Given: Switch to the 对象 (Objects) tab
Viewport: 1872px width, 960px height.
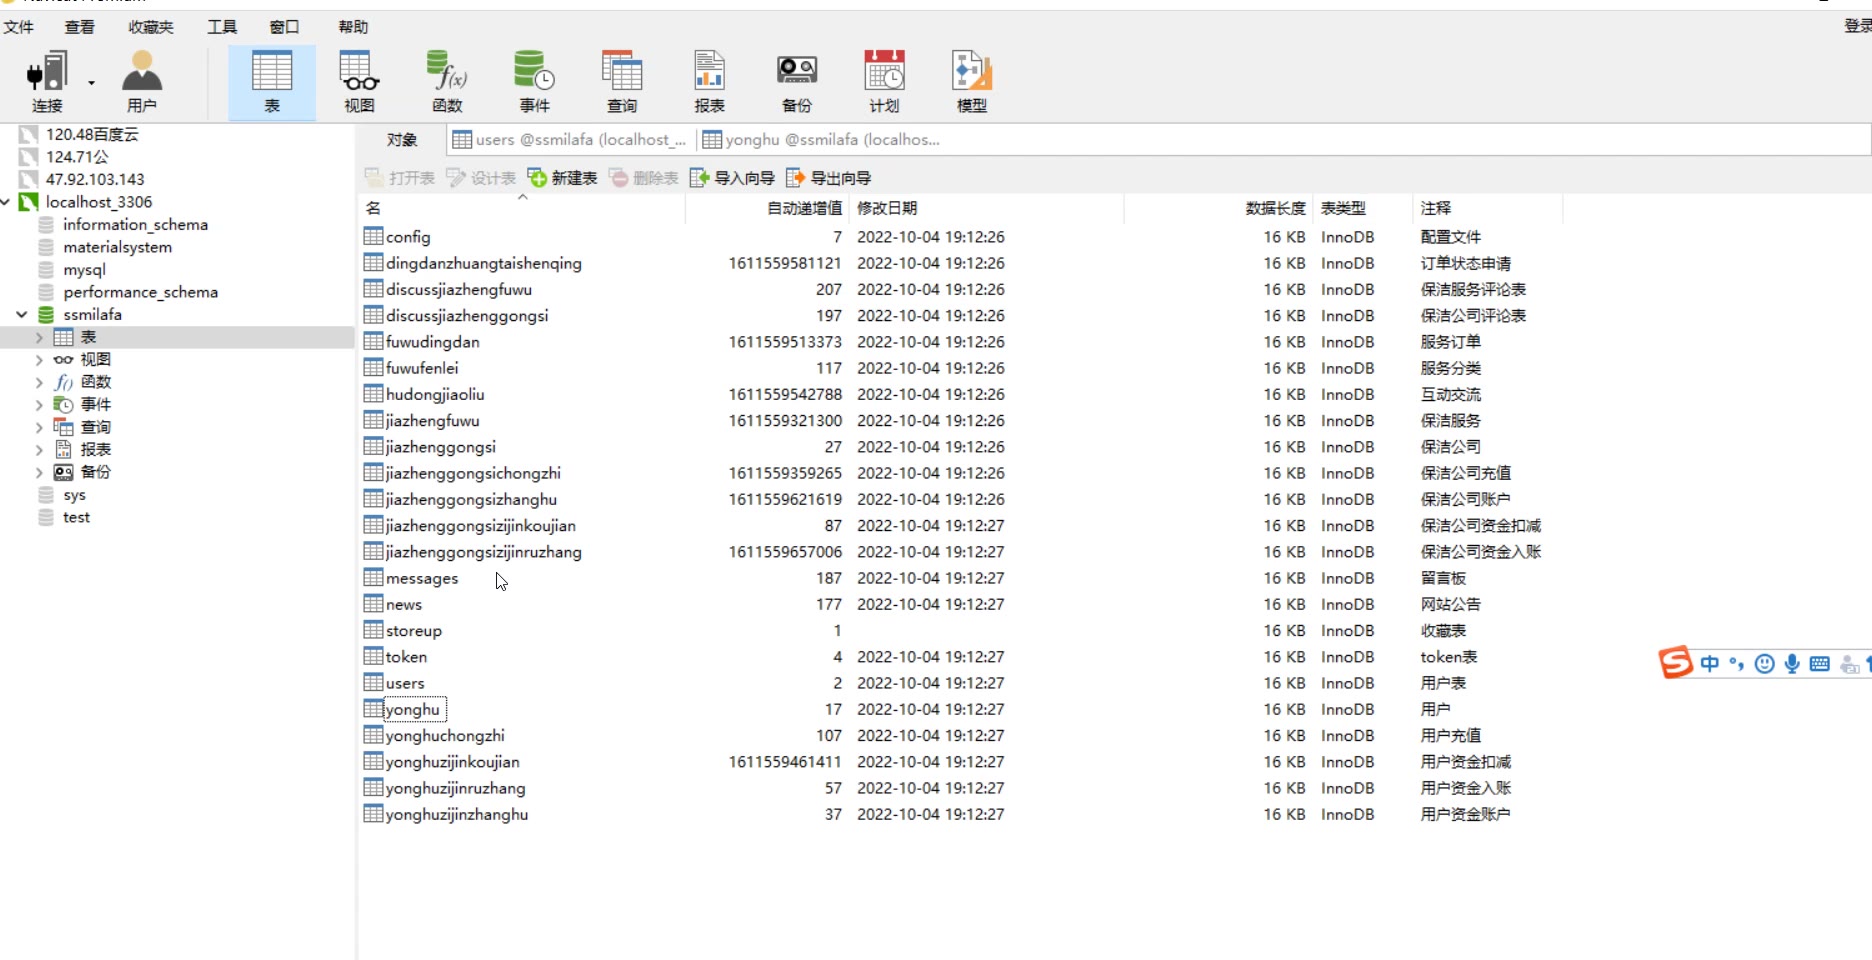Looking at the screenshot, I should [x=402, y=140].
